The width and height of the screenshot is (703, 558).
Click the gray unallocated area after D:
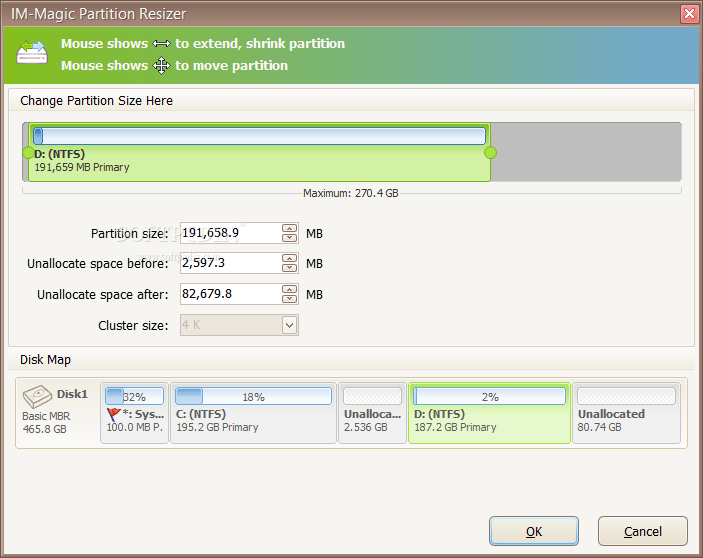586,152
